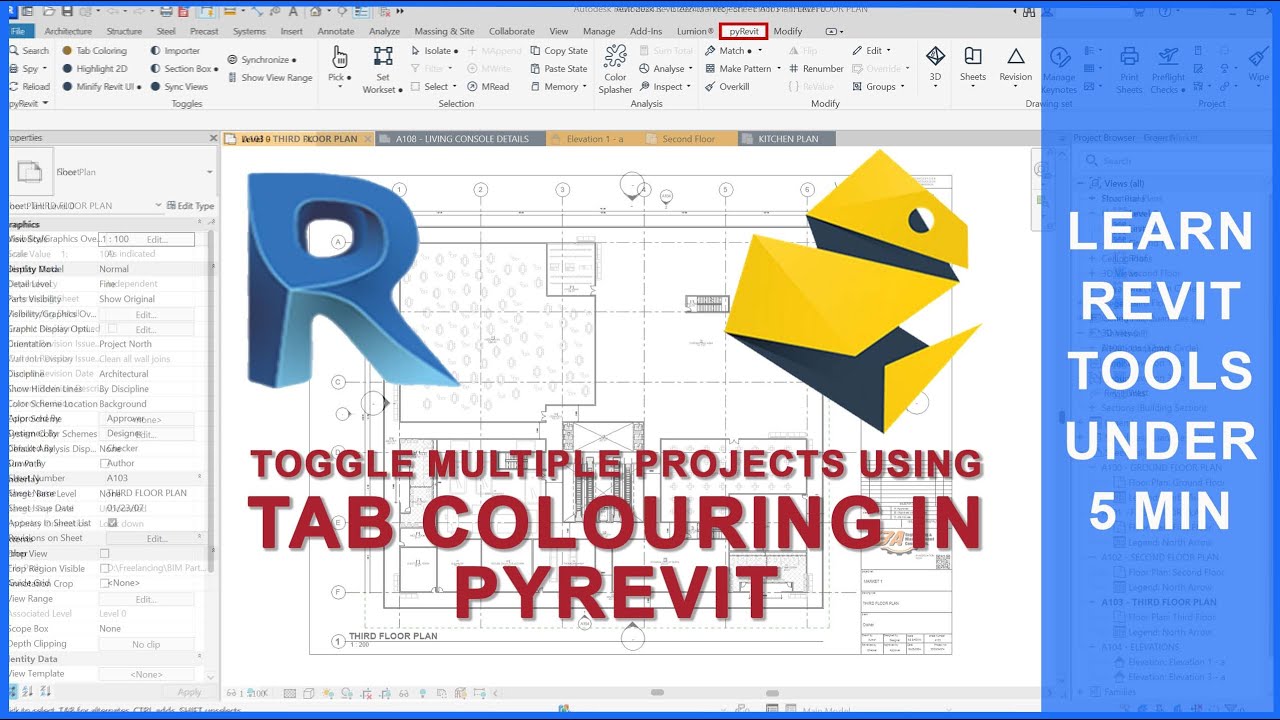
Task: Click the 3D tool
Action: (935, 65)
